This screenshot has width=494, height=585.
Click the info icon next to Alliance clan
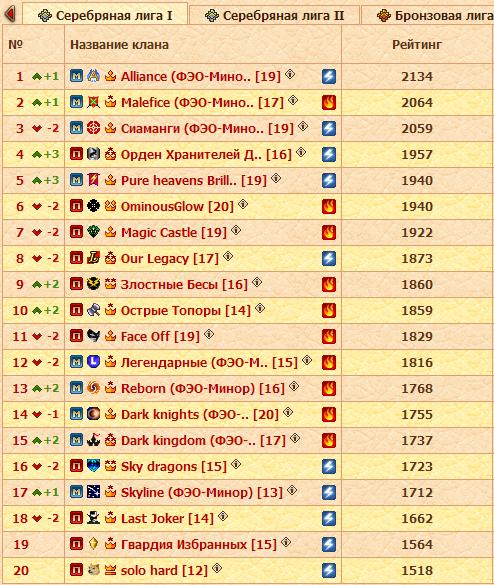(x=290, y=74)
